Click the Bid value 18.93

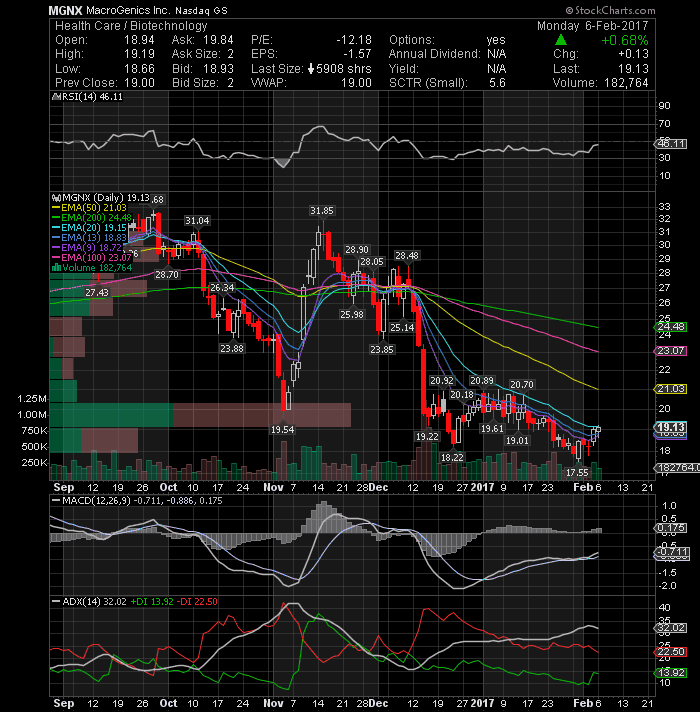tap(218, 69)
